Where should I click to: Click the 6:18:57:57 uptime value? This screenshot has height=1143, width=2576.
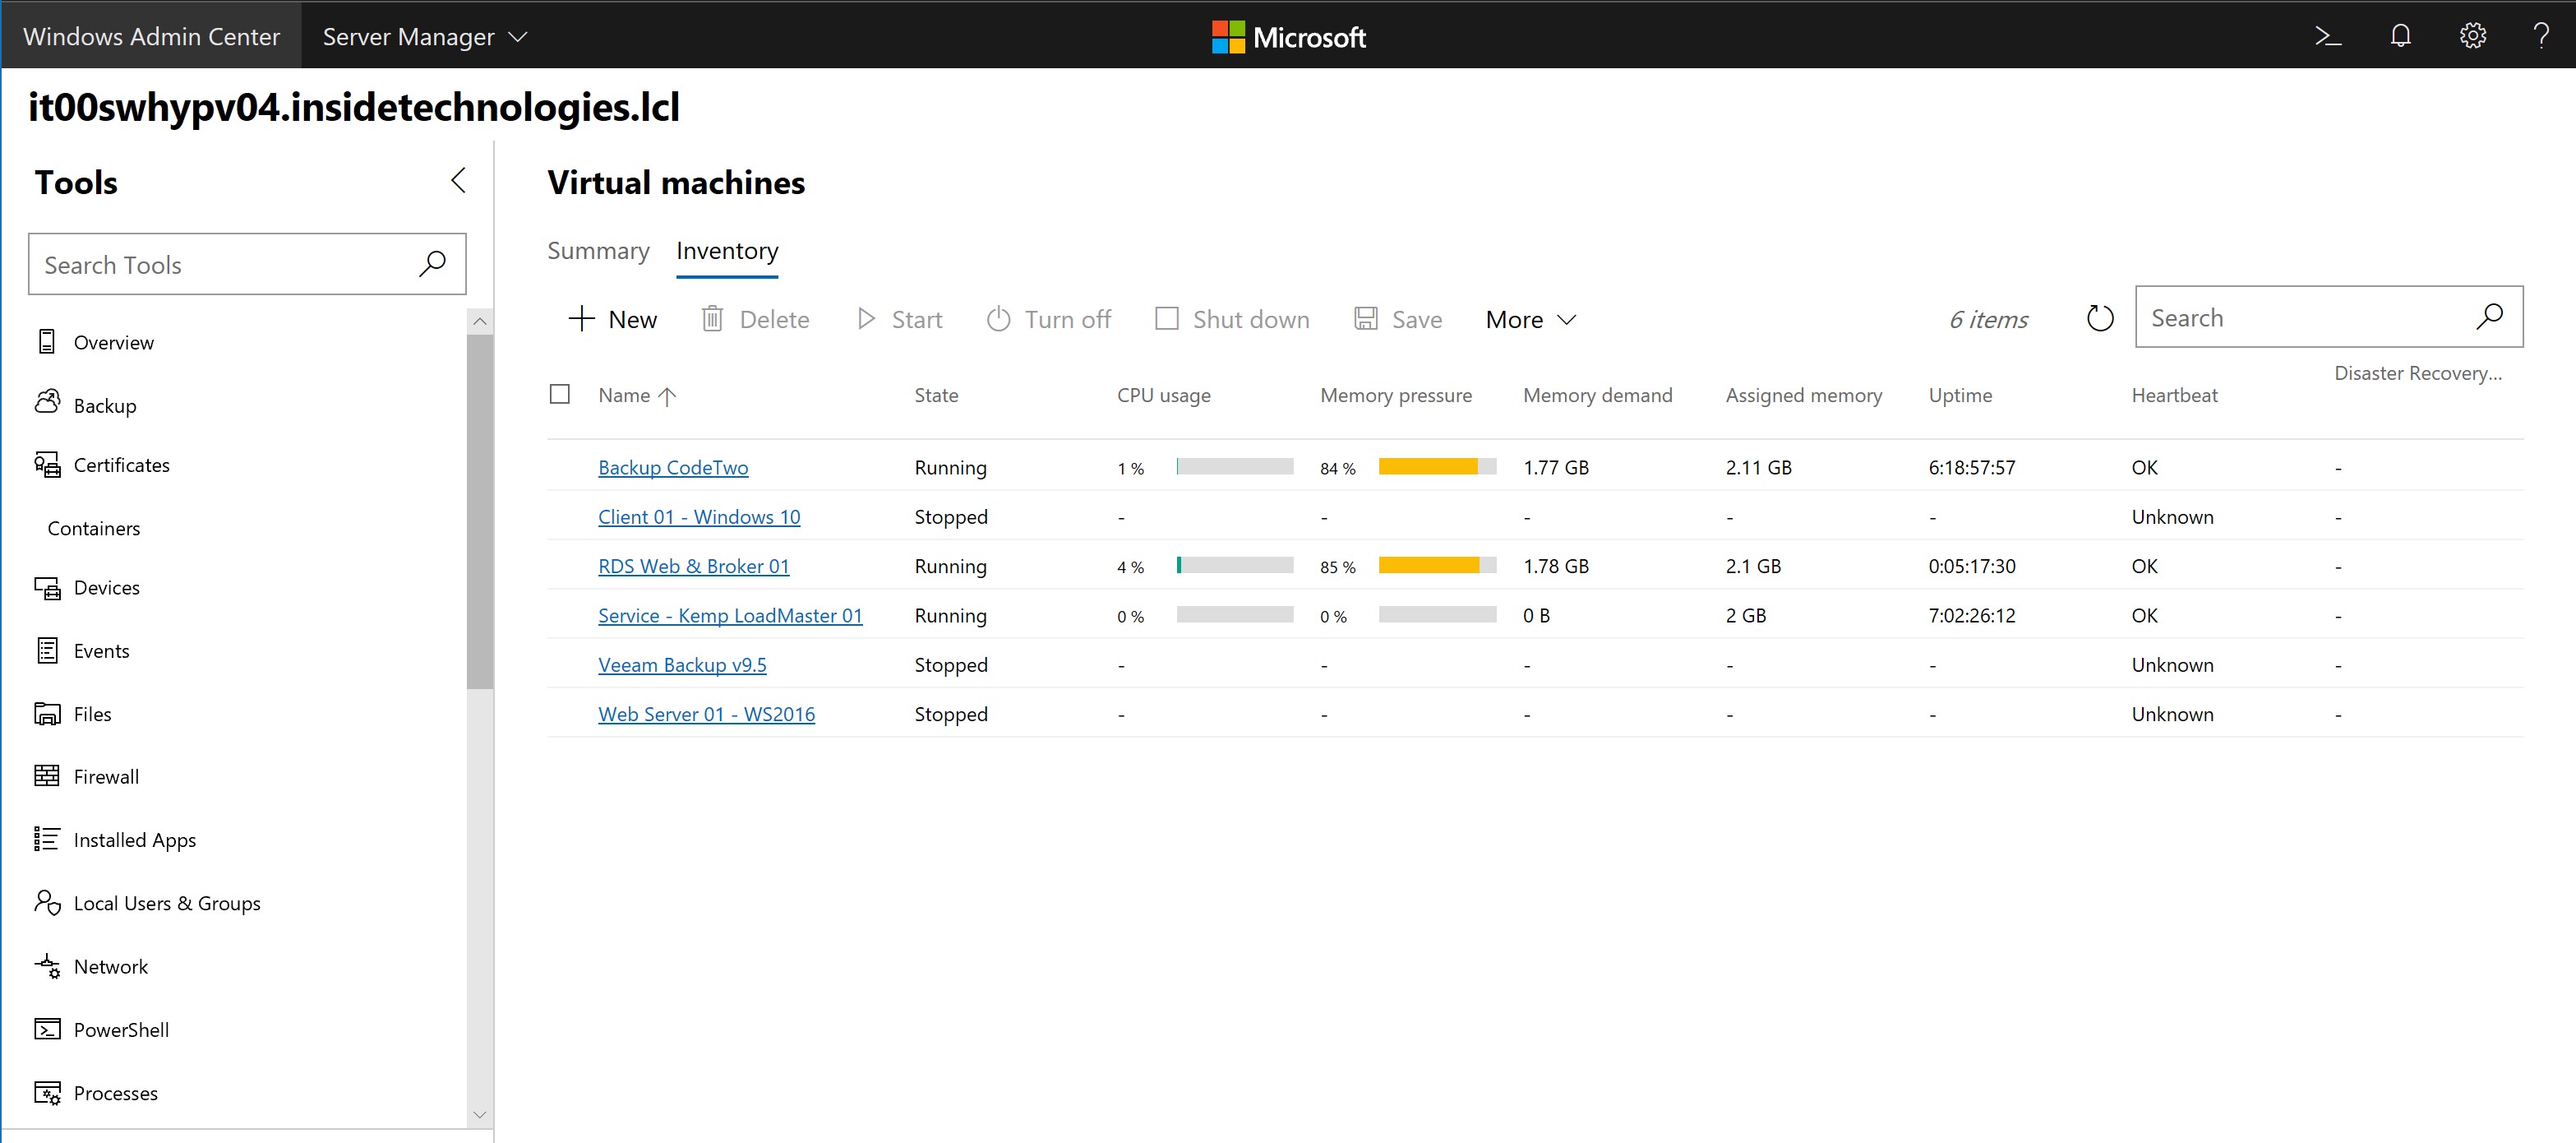click(x=1972, y=467)
